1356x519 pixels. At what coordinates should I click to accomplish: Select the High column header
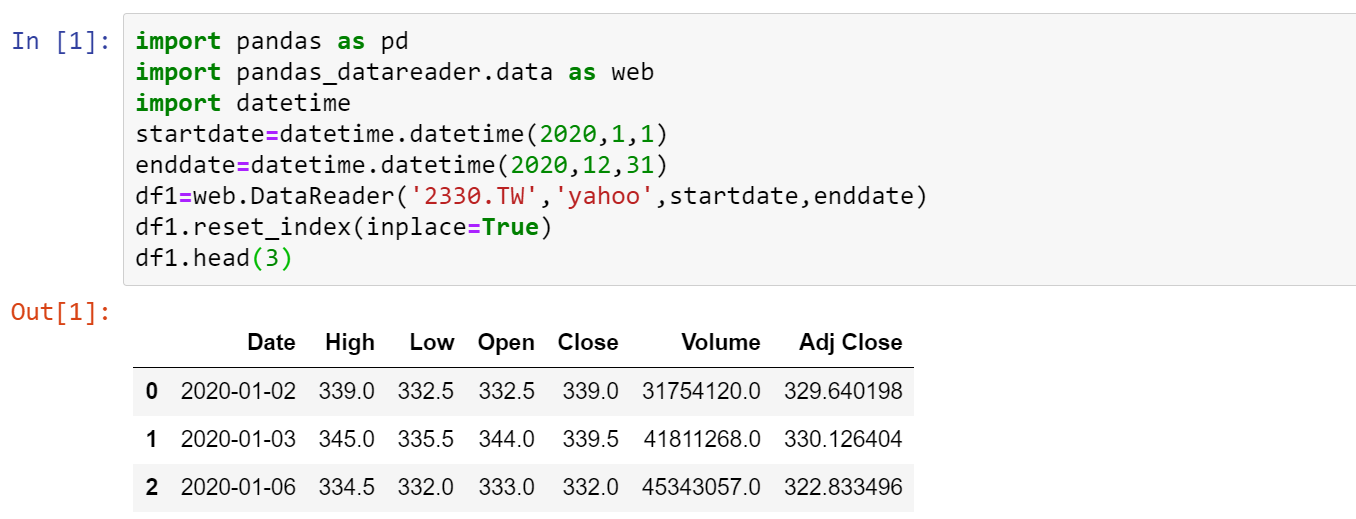(x=350, y=342)
